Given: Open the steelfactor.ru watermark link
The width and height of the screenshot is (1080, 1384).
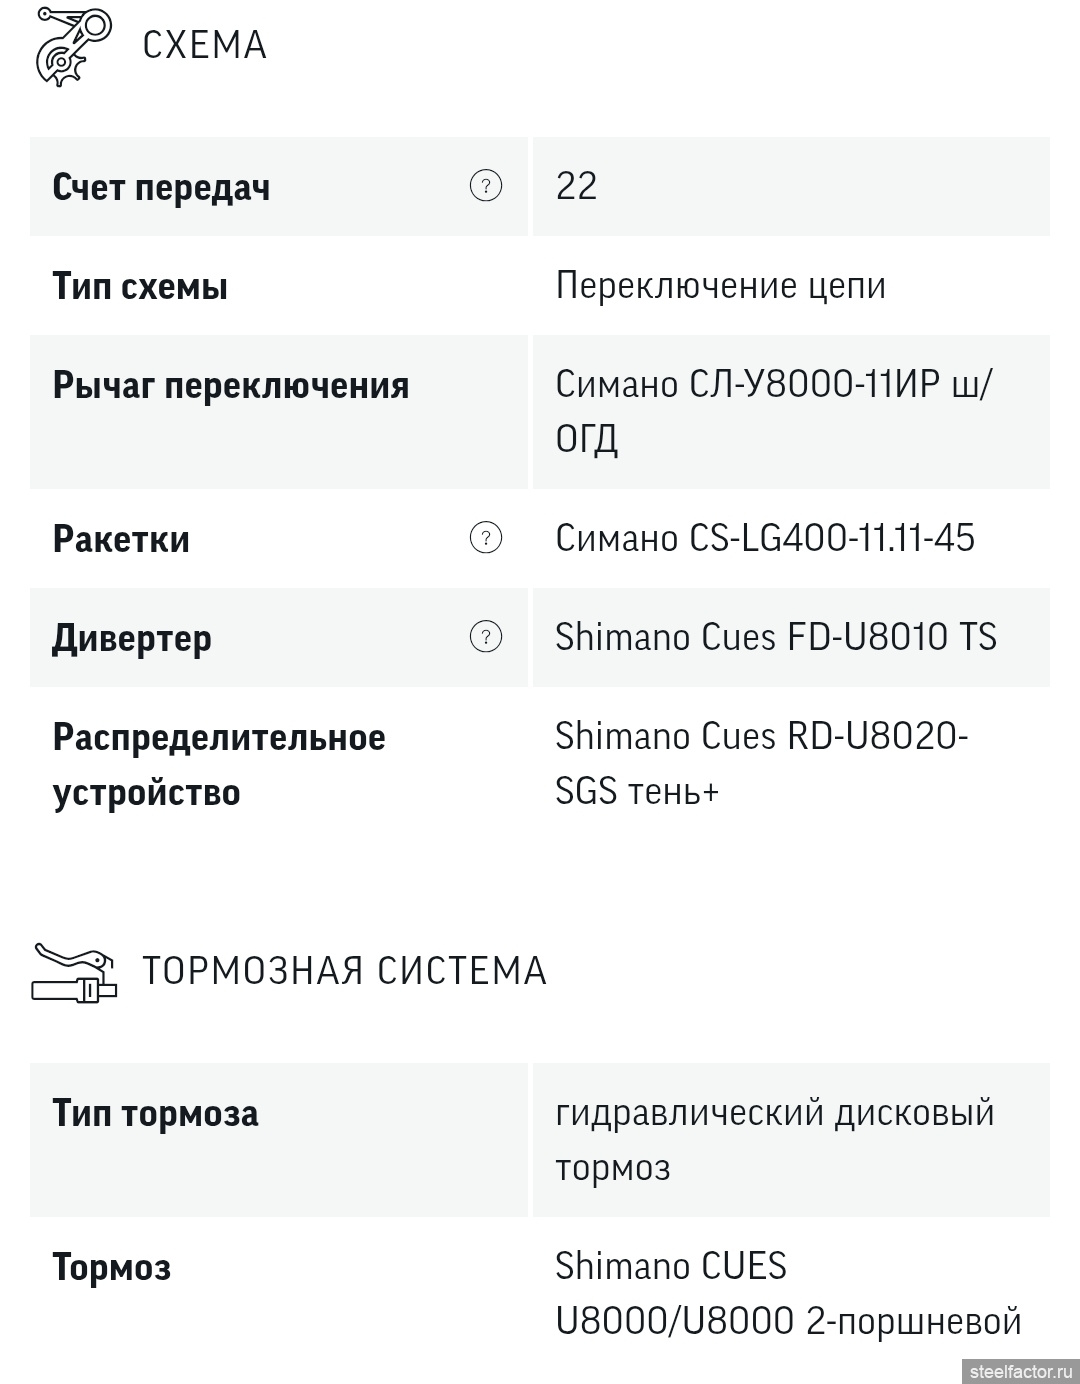Looking at the screenshot, I should click(x=1019, y=1370).
